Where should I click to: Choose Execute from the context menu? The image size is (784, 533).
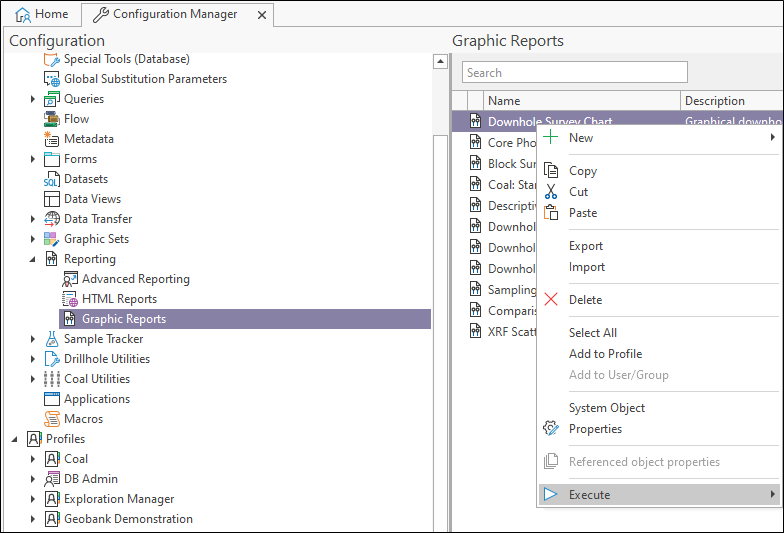click(x=589, y=495)
